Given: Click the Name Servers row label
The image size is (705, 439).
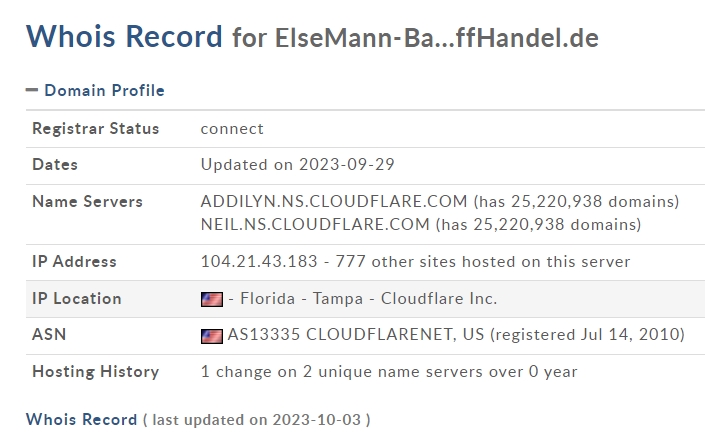Looking at the screenshot, I should pos(87,202).
